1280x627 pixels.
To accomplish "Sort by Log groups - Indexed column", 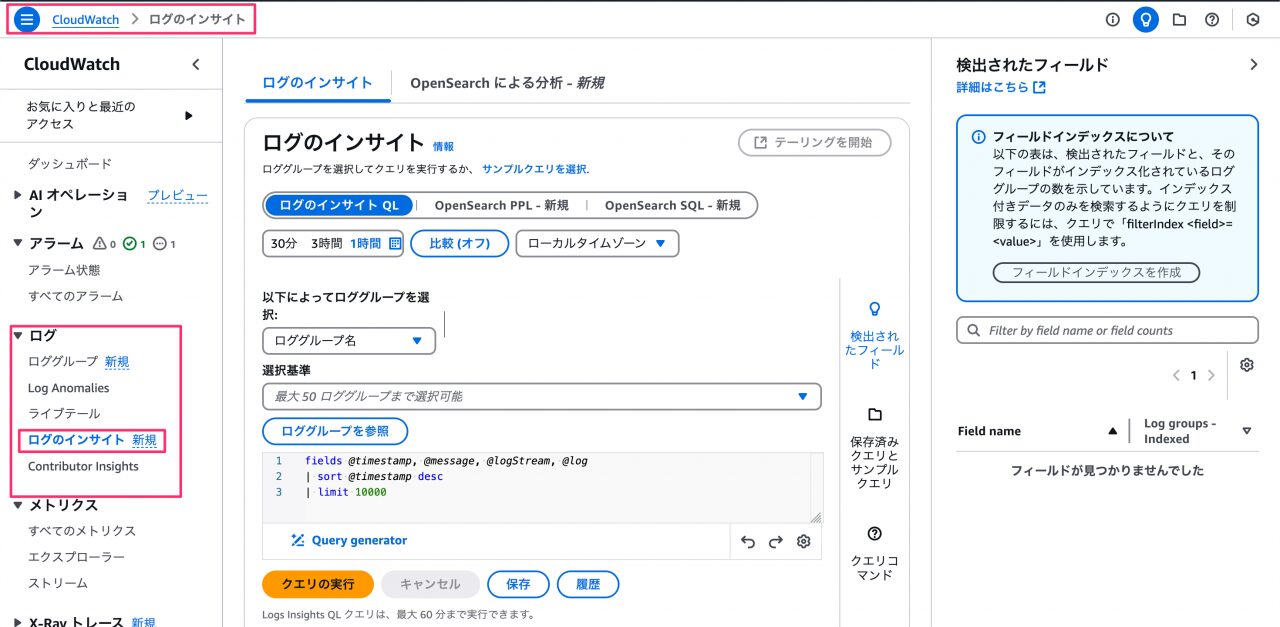I will click(1197, 431).
